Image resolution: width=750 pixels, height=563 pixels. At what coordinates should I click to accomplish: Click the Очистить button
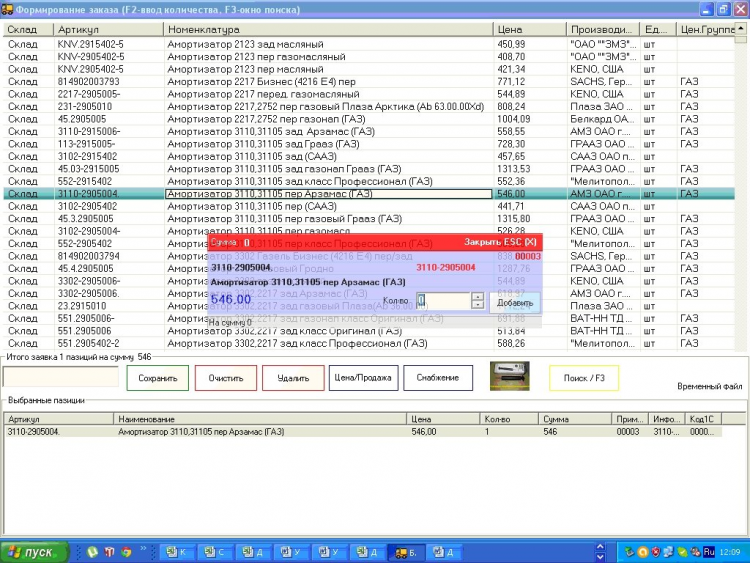[x=226, y=378]
